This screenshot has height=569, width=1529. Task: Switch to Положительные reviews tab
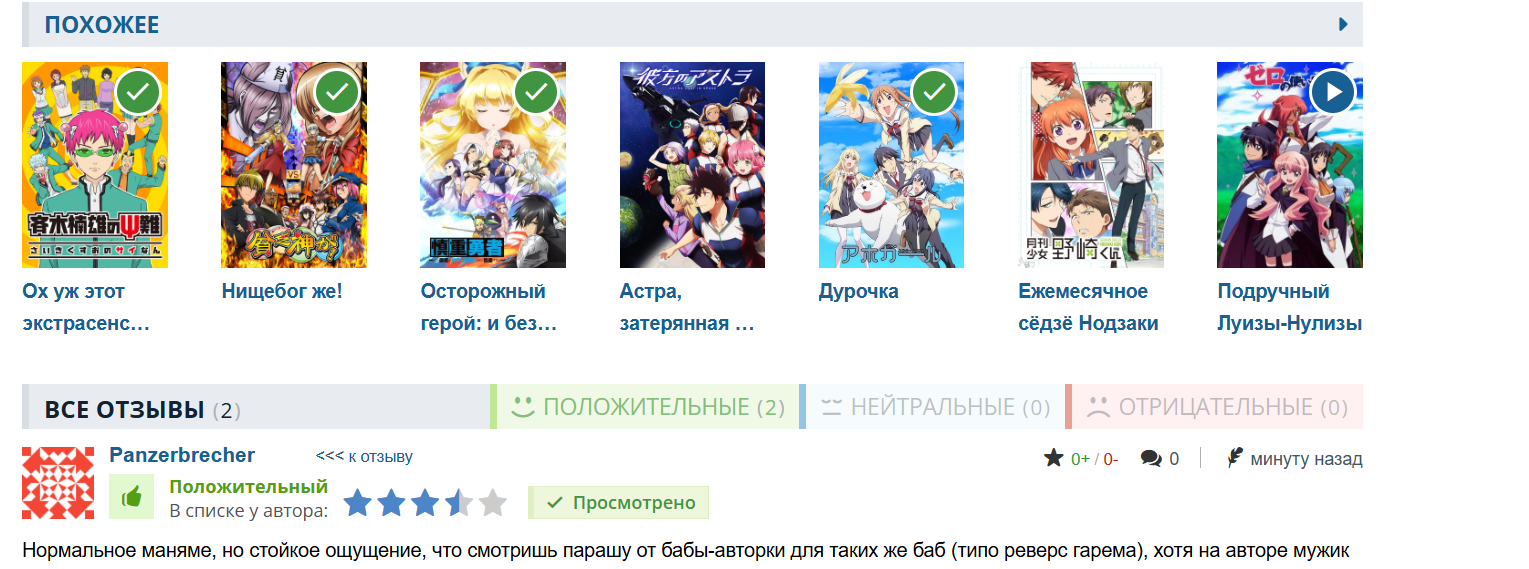click(x=646, y=407)
